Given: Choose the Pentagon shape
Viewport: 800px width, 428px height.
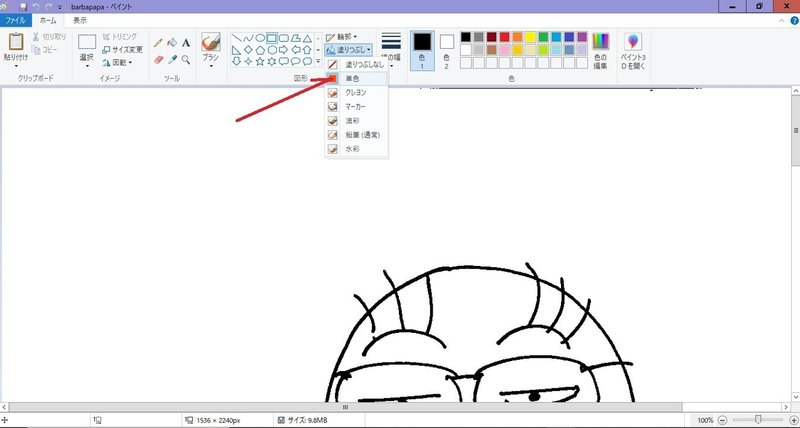Looking at the screenshot, I should [x=260, y=50].
